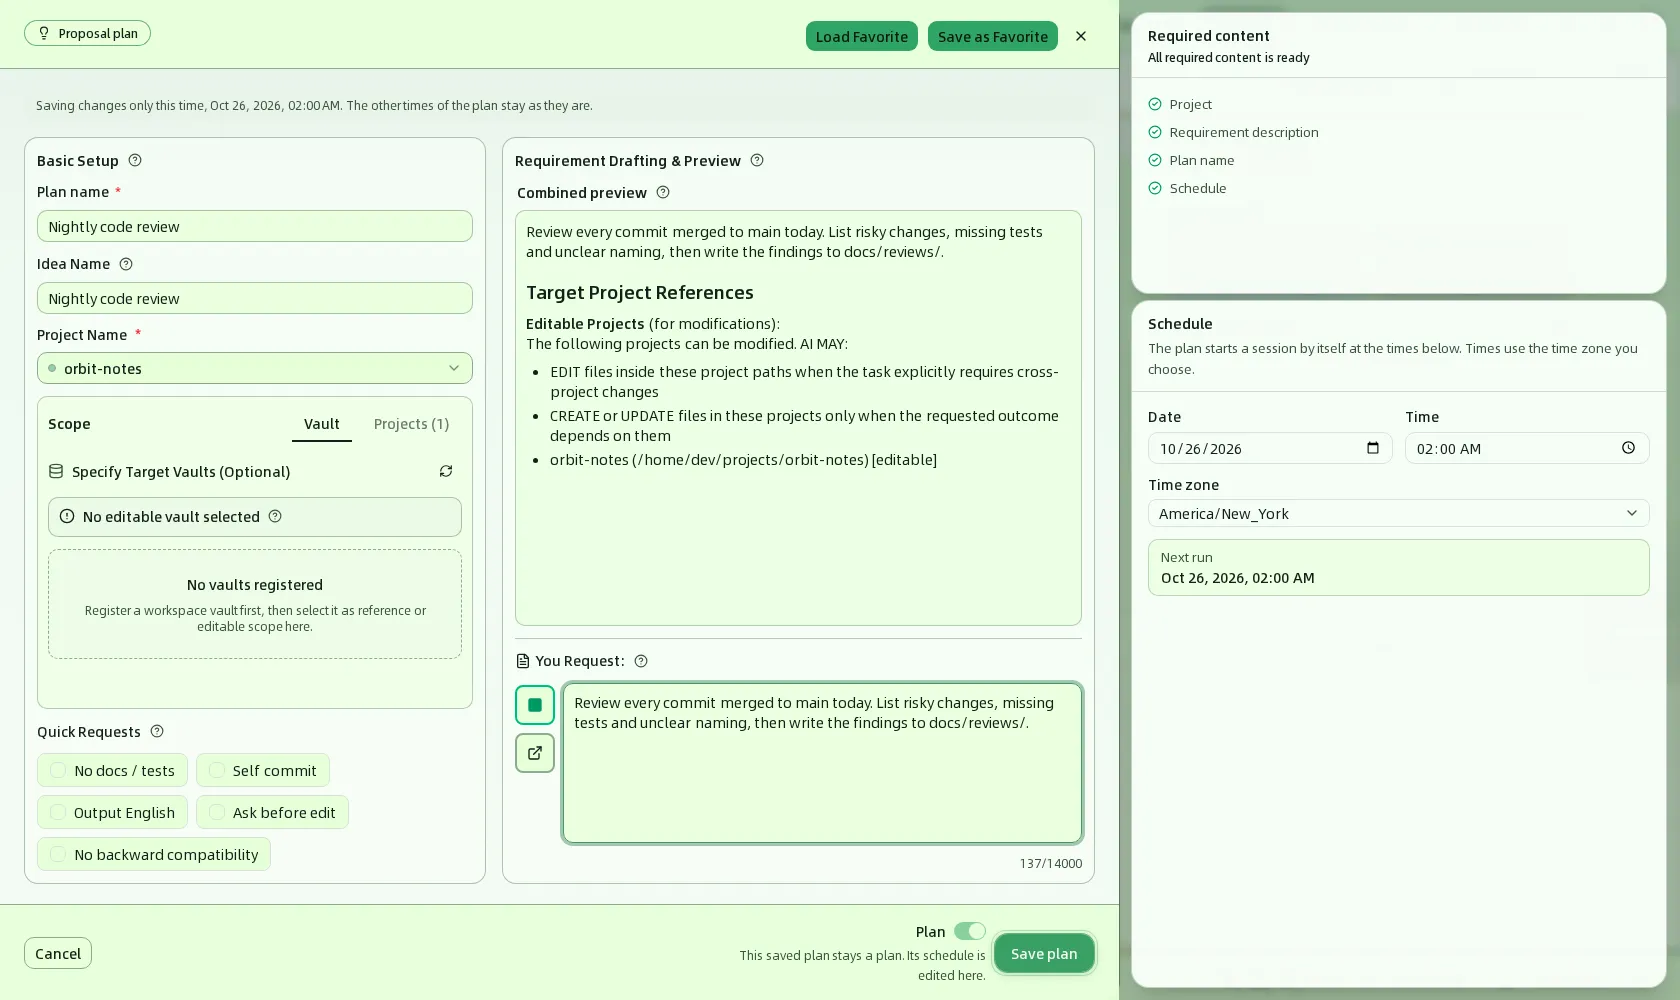
Task: Focus the Idea Name text field
Action: click(255, 298)
